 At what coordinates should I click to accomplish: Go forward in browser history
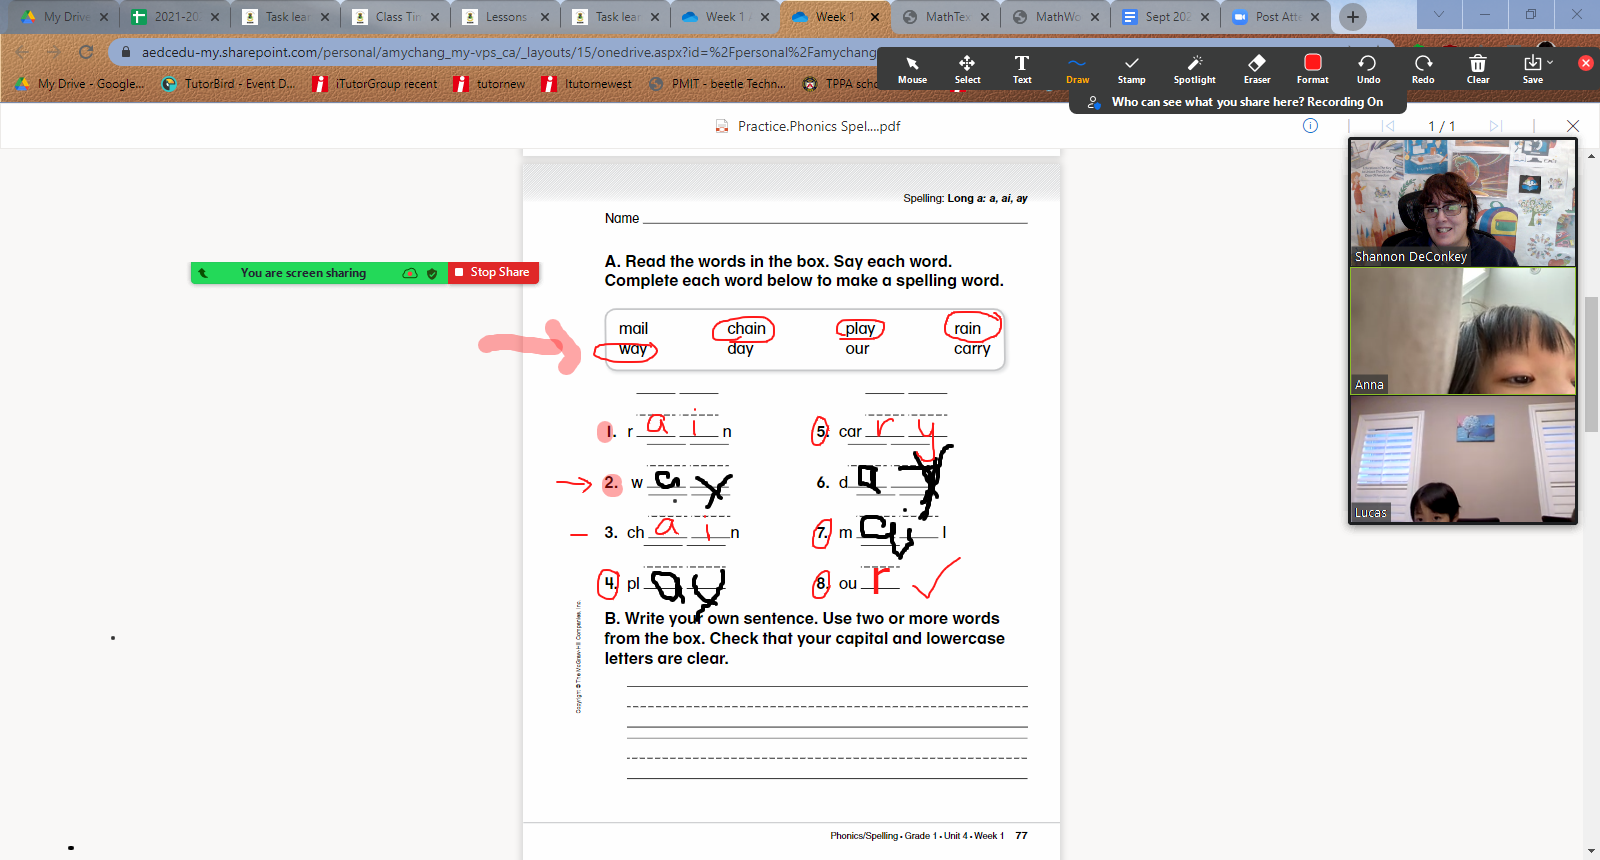(x=54, y=52)
